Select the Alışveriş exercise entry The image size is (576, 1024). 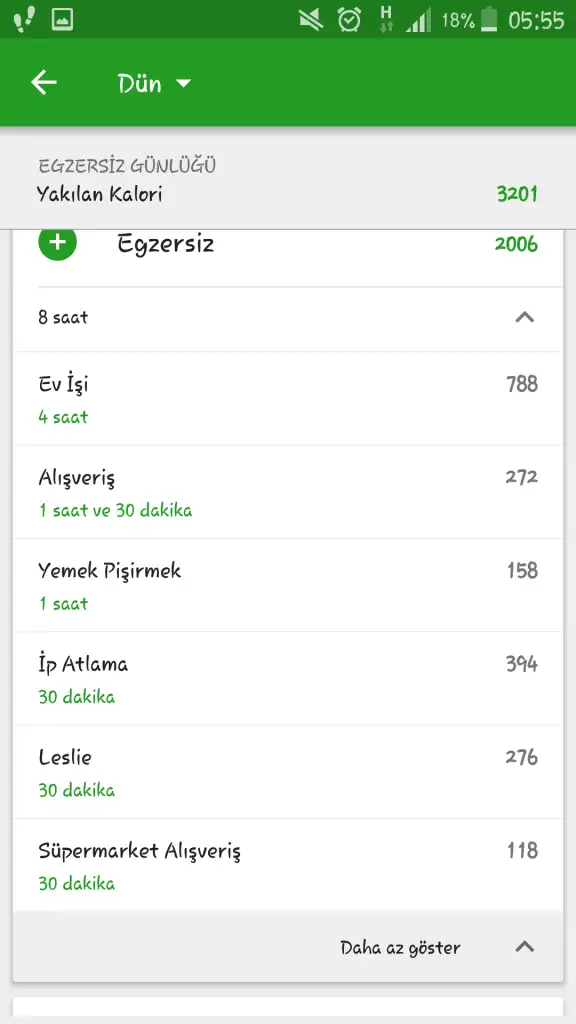point(288,492)
